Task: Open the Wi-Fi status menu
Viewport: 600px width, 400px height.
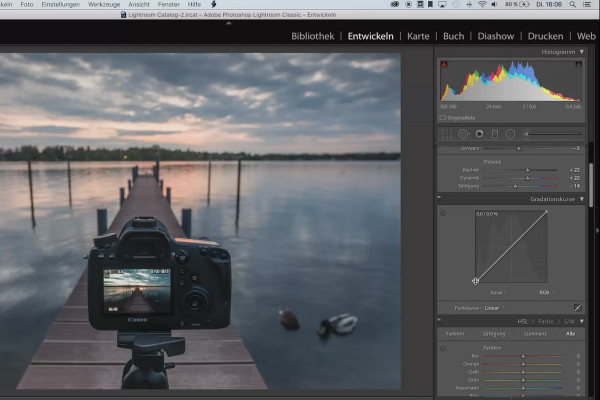Action: (x=482, y=5)
